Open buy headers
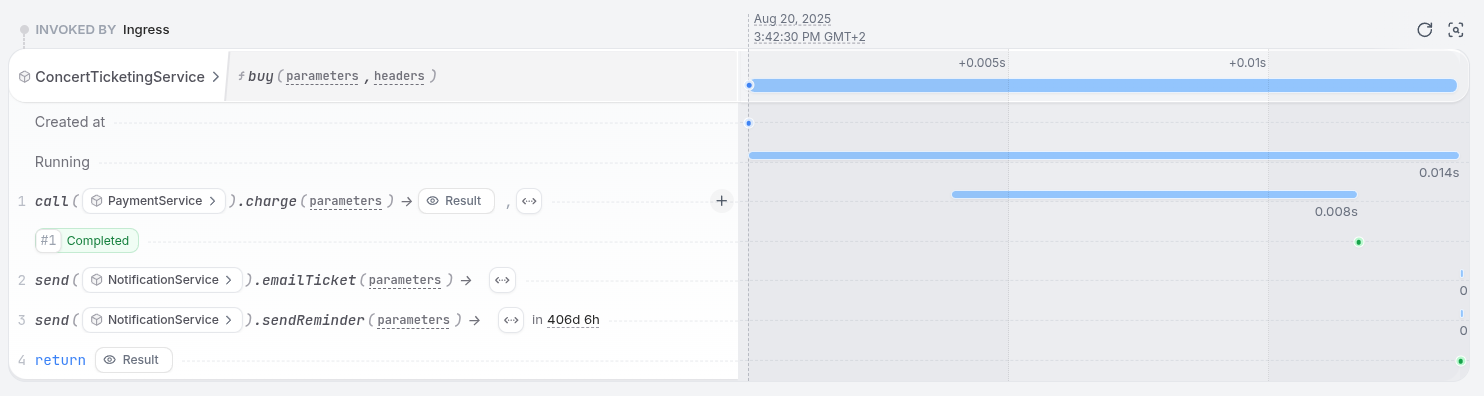 pyautogui.click(x=400, y=76)
